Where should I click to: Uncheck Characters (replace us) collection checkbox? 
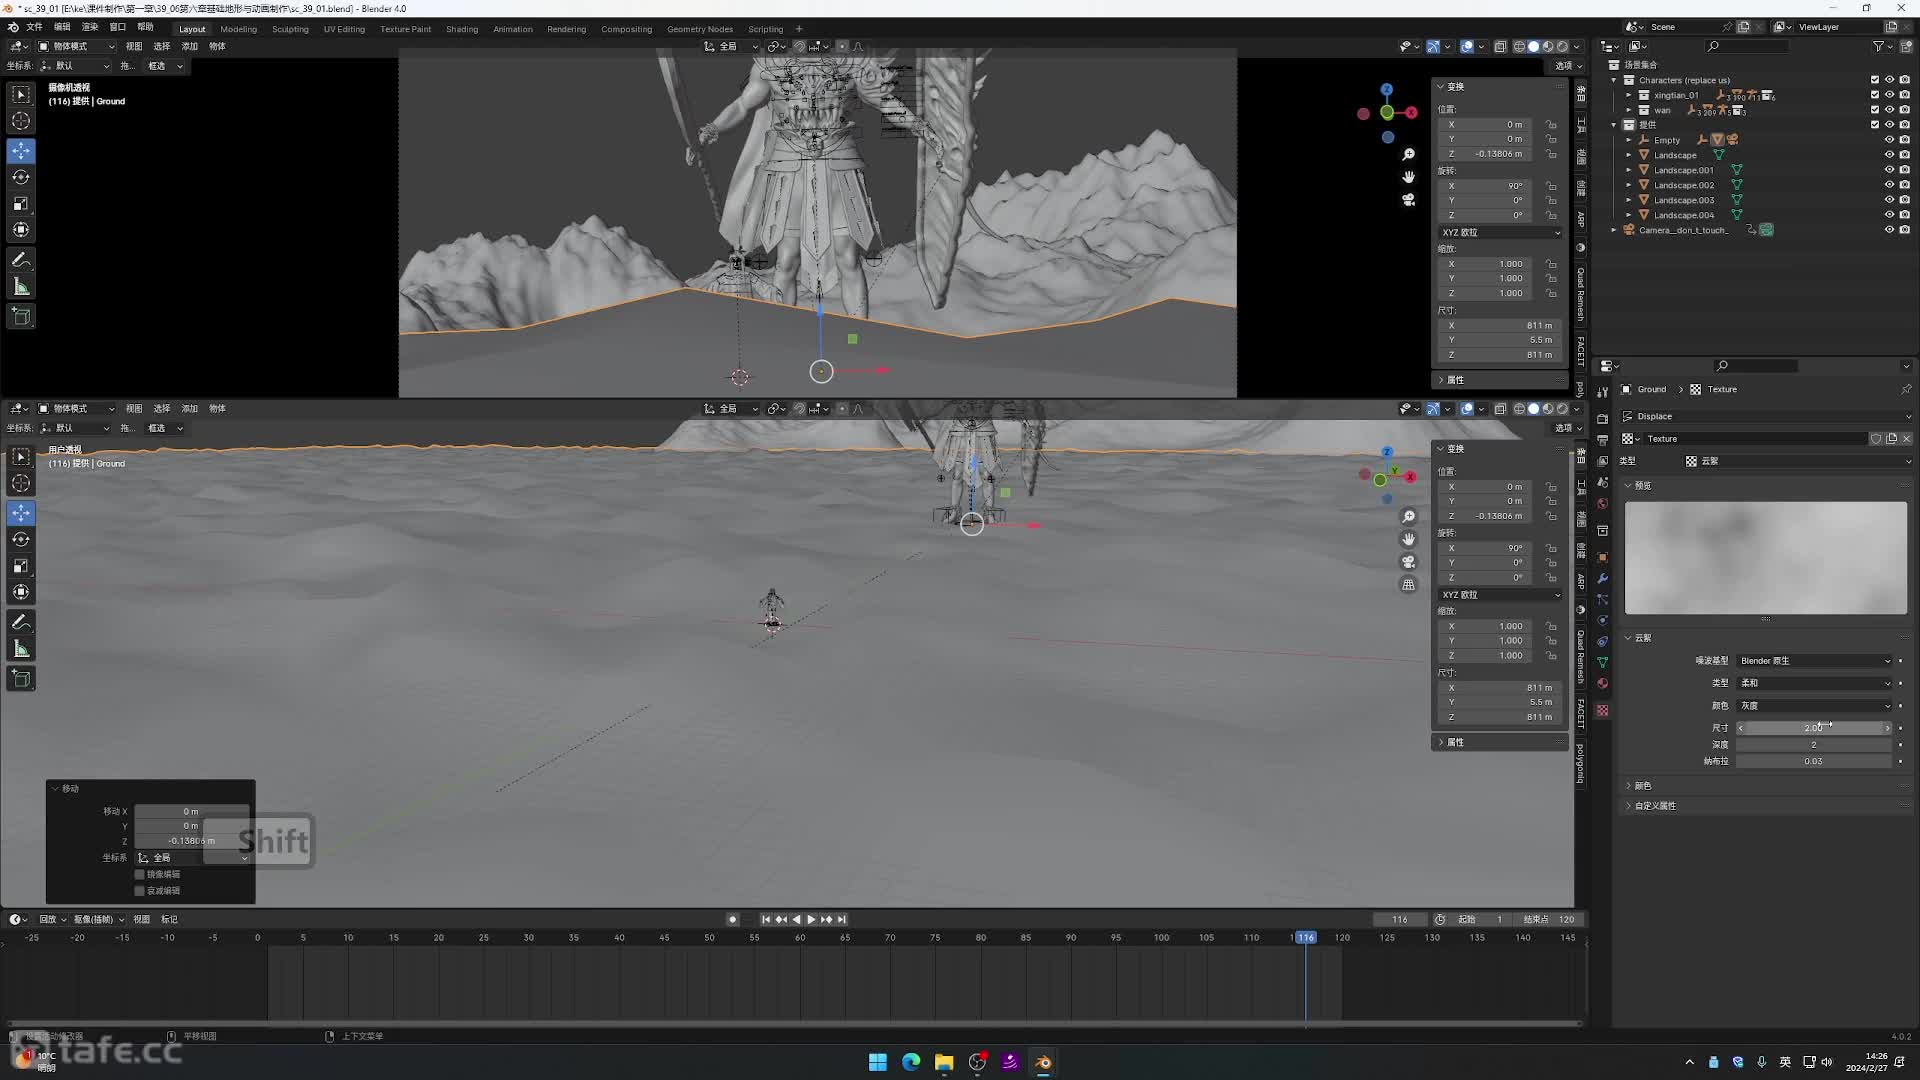click(x=1875, y=80)
